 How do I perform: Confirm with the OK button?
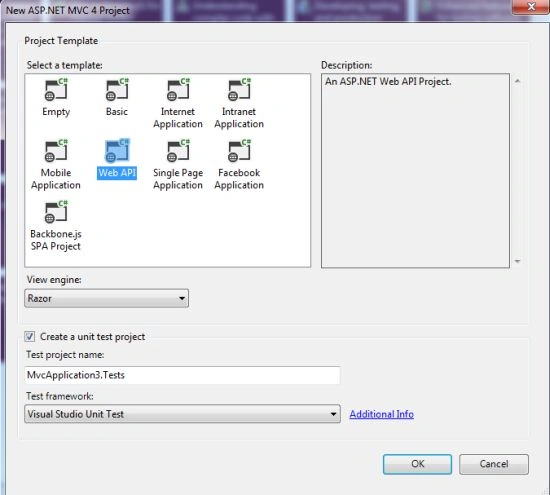click(417, 464)
